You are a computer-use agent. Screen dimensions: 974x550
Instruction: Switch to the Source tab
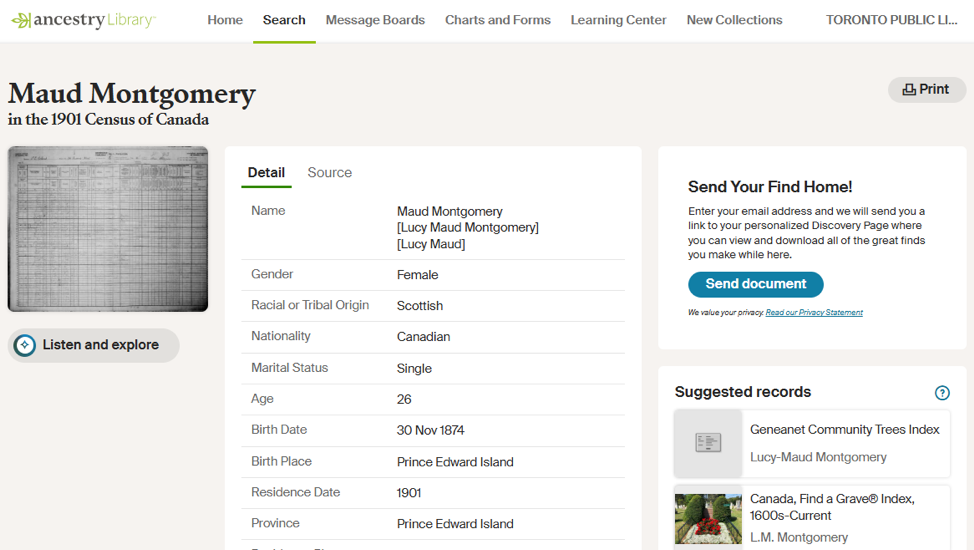tap(329, 173)
